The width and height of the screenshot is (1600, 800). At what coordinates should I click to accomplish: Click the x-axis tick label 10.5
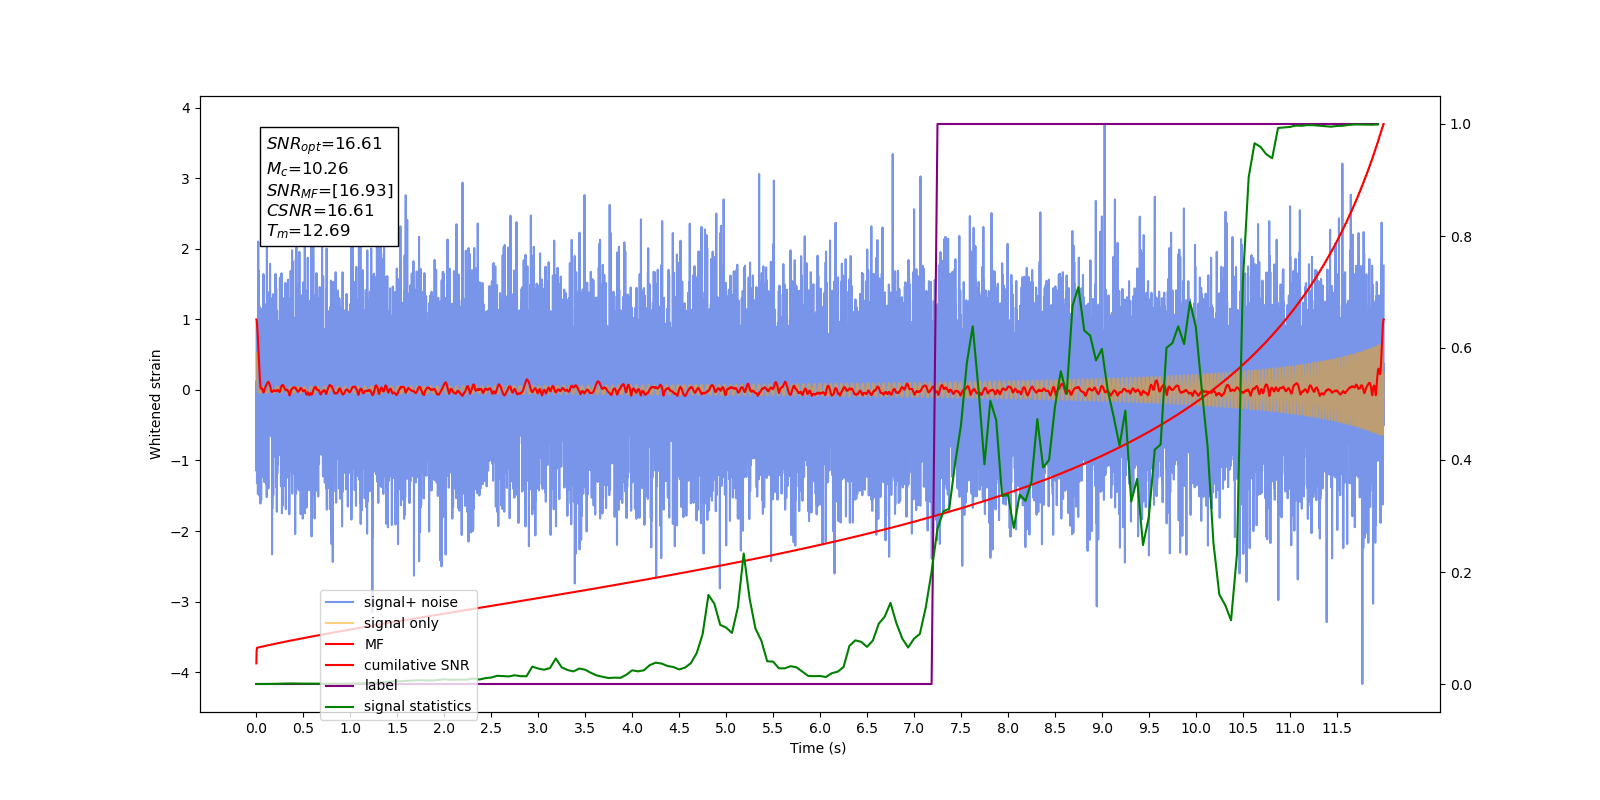[x=1243, y=728]
